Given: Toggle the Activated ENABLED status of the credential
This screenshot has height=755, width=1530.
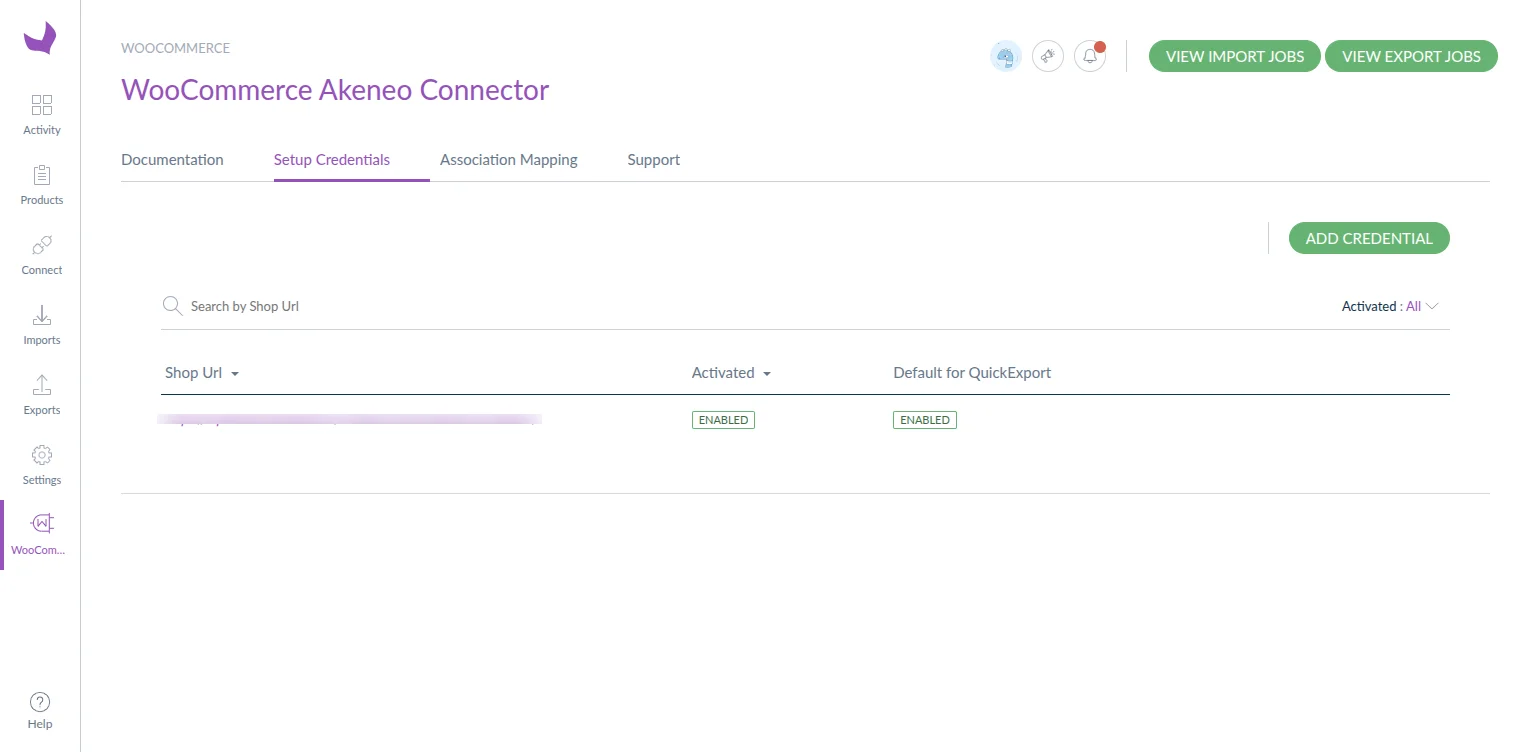Looking at the screenshot, I should 723,420.
